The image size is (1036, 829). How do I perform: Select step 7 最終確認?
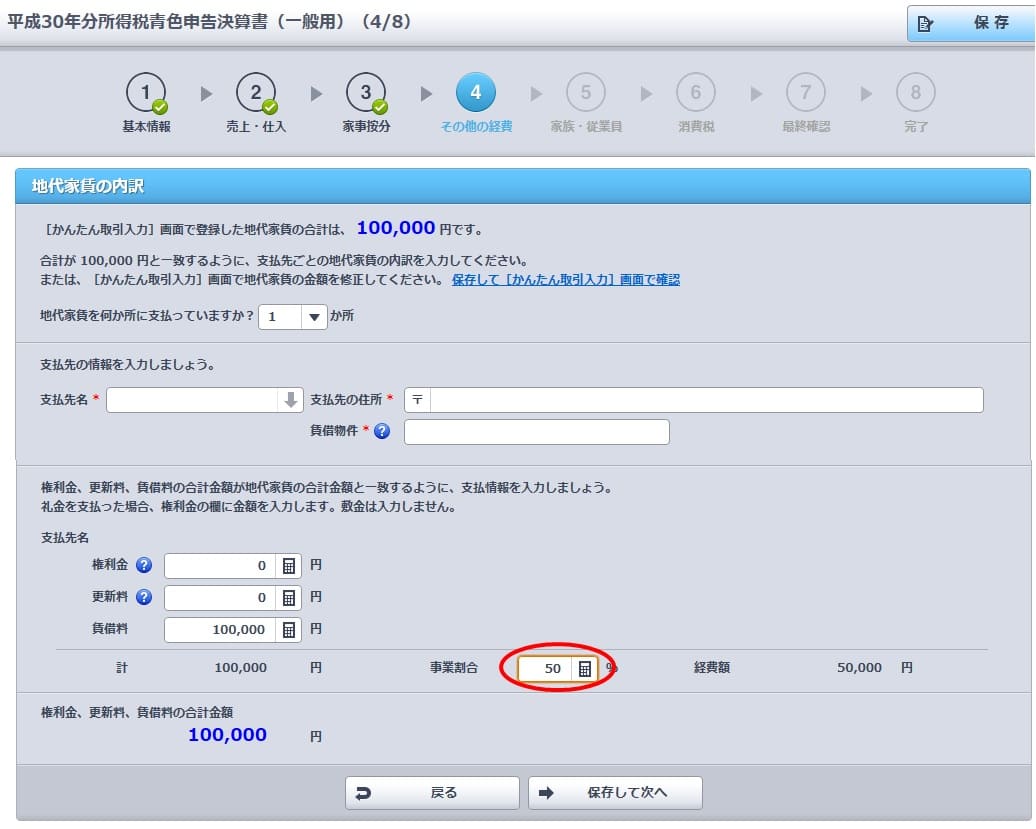(x=805, y=102)
